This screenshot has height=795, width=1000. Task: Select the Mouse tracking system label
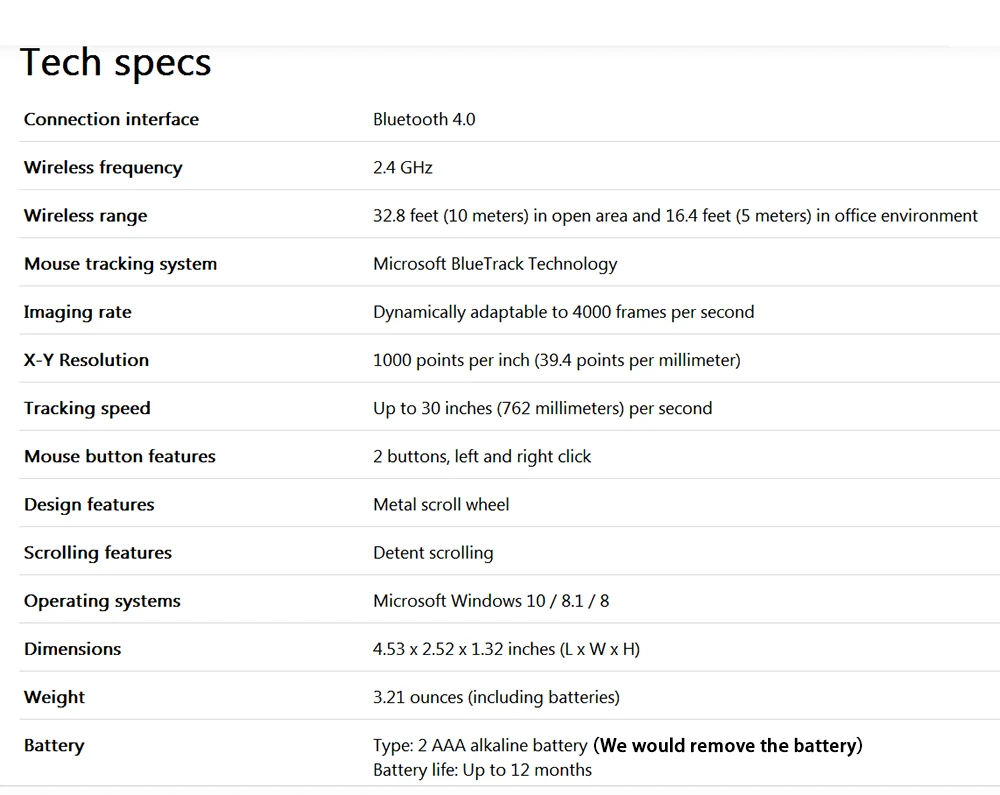pos(121,264)
